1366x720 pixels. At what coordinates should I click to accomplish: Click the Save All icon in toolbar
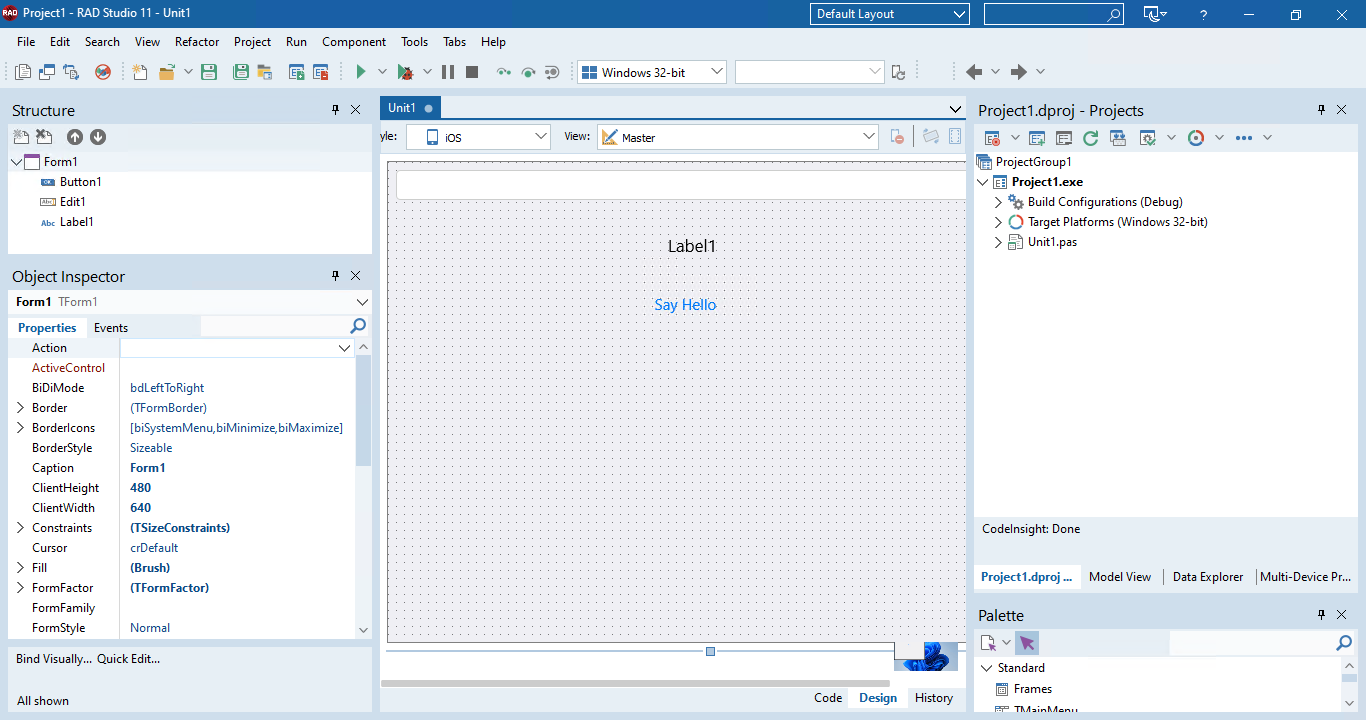241,72
